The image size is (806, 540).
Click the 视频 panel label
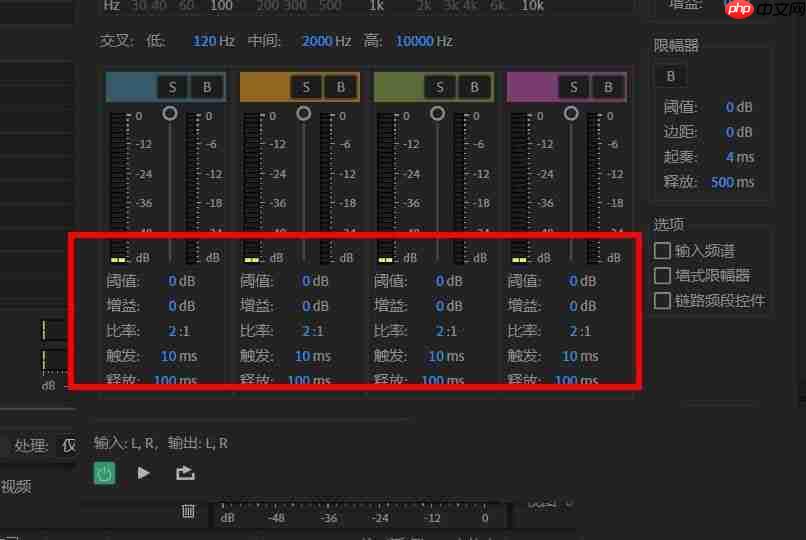tap(16, 487)
